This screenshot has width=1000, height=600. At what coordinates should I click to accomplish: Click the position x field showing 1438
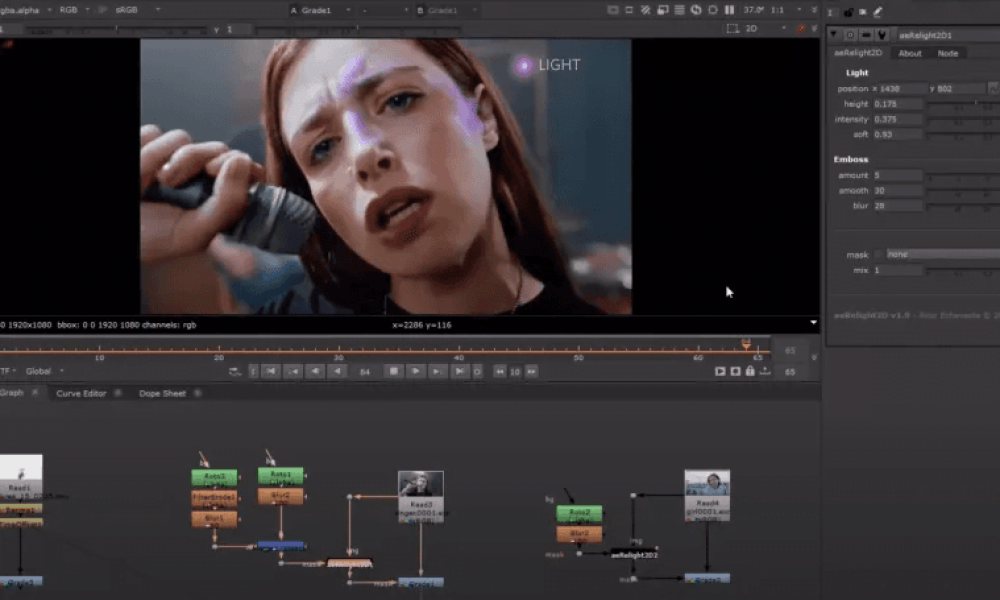[903, 89]
